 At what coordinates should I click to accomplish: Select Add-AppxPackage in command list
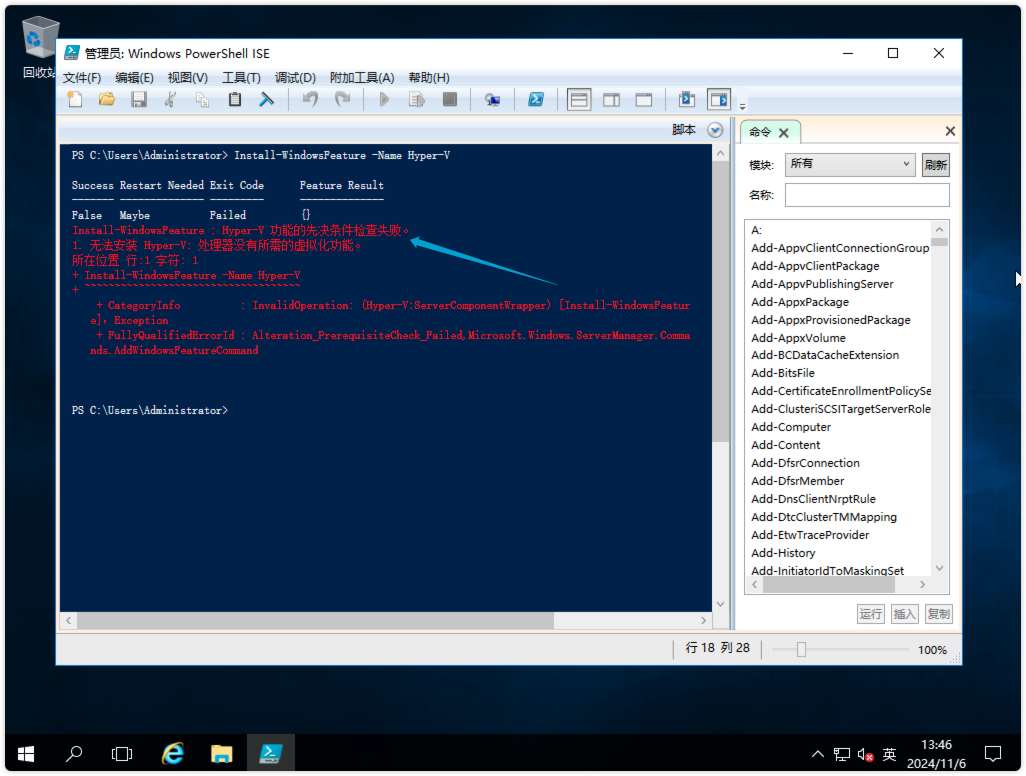800,302
